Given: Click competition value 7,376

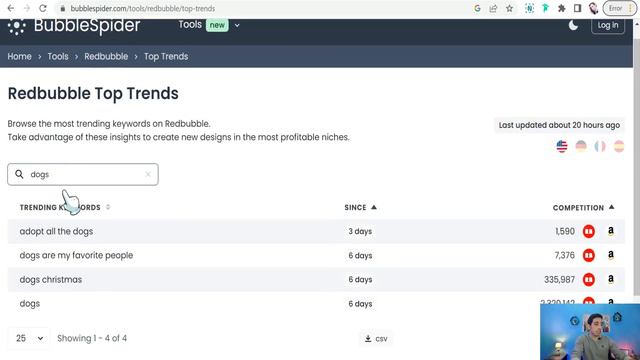Looking at the screenshot, I should (x=564, y=256).
